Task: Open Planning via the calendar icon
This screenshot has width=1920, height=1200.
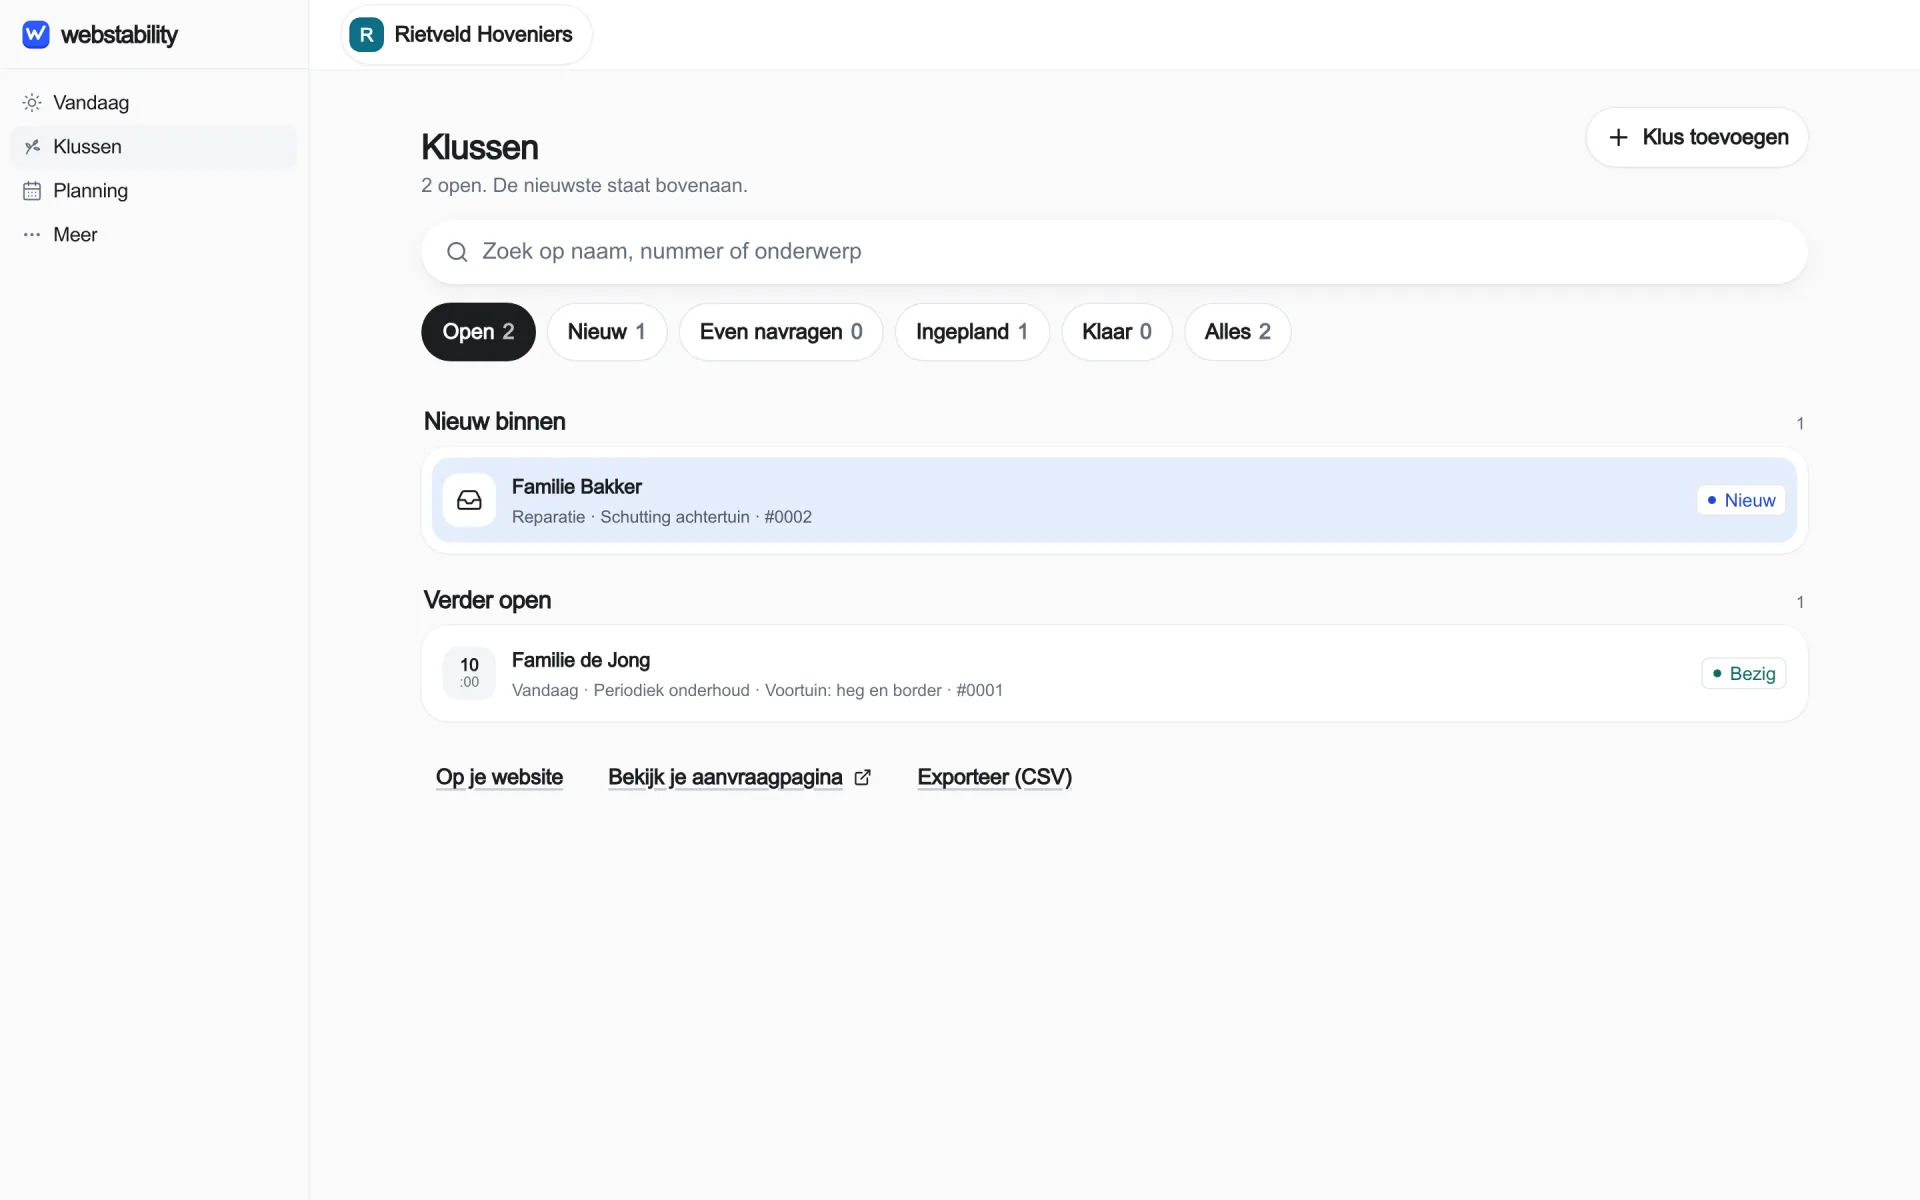Action: coord(32,191)
